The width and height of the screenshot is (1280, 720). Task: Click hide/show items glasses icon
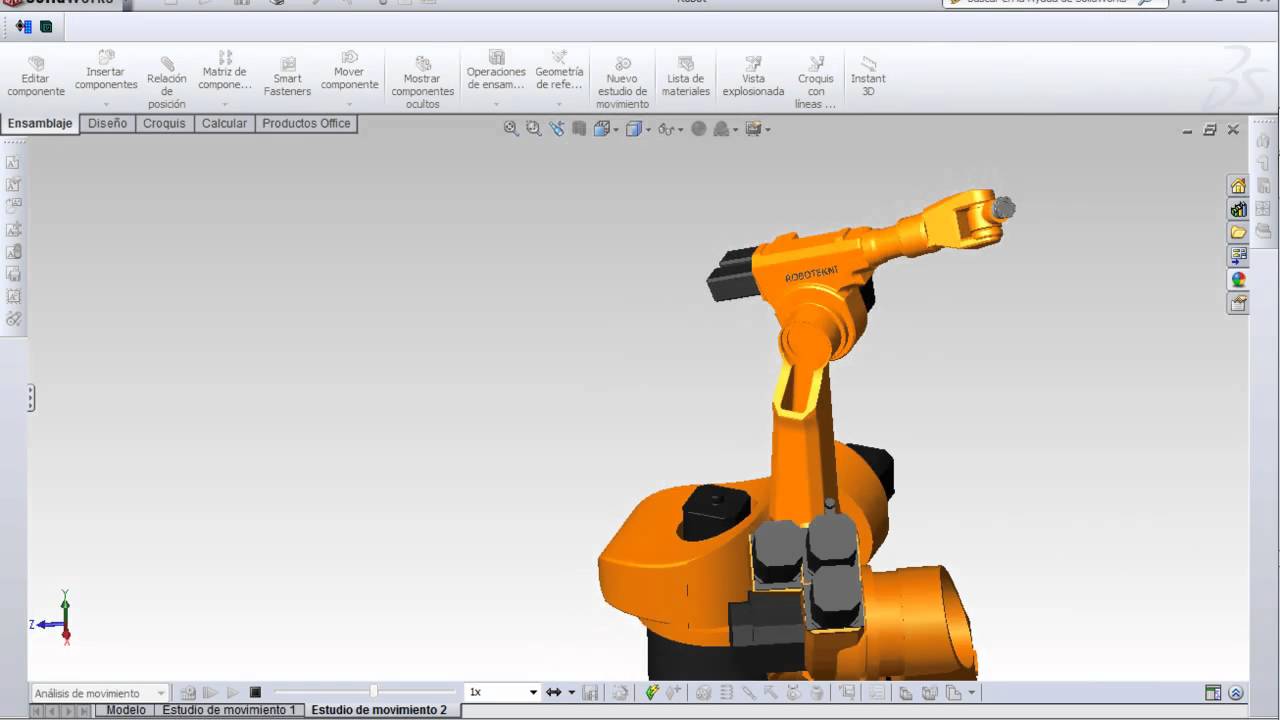(x=666, y=129)
